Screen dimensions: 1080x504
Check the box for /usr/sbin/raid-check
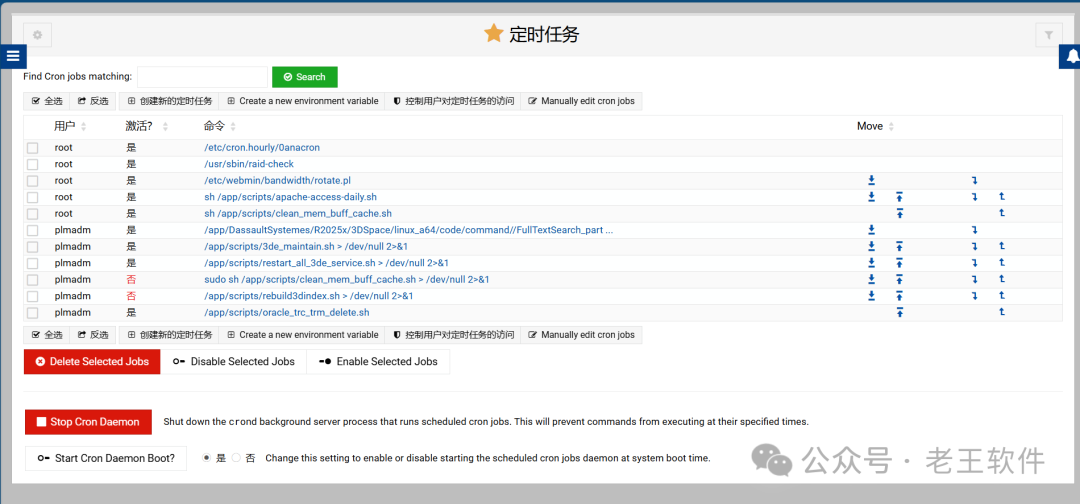coord(33,164)
